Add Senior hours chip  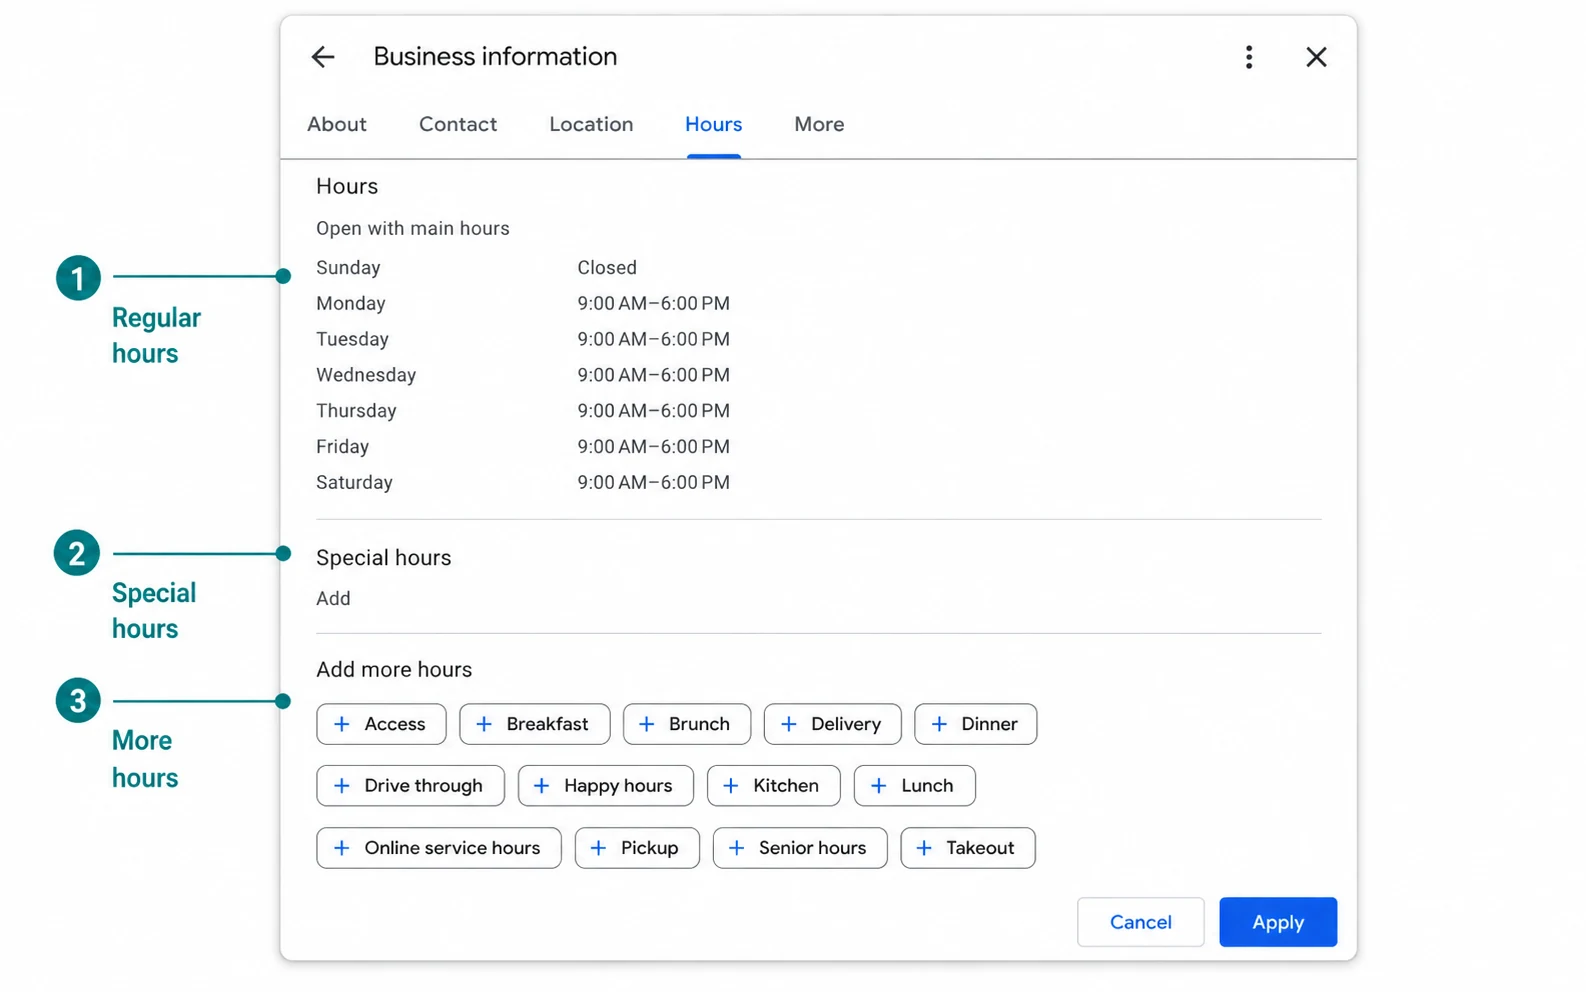pyautogui.click(x=800, y=848)
